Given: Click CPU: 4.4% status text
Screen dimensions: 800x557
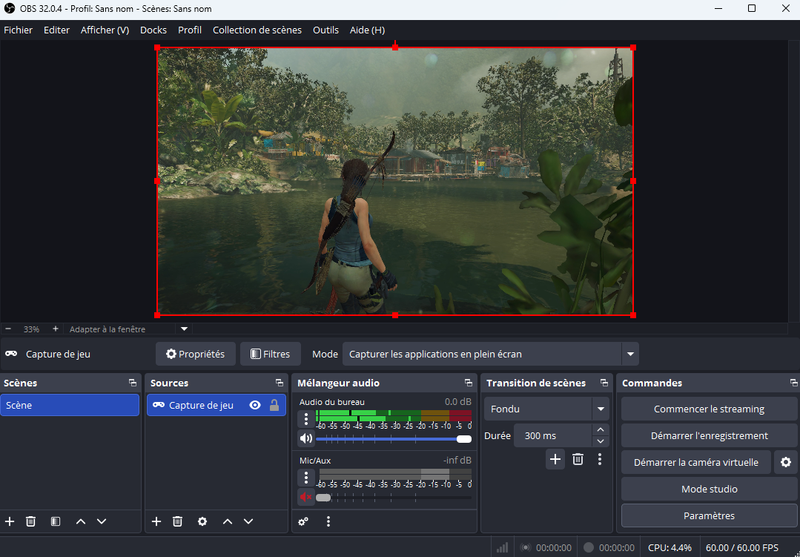Looking at the screenshot, I should click(x=670, y=547).
